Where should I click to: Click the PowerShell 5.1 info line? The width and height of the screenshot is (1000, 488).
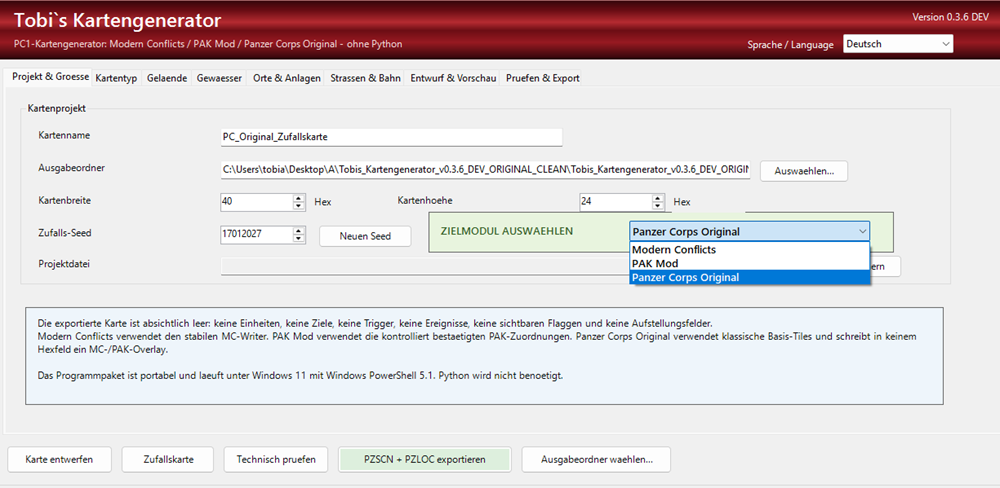300,375
